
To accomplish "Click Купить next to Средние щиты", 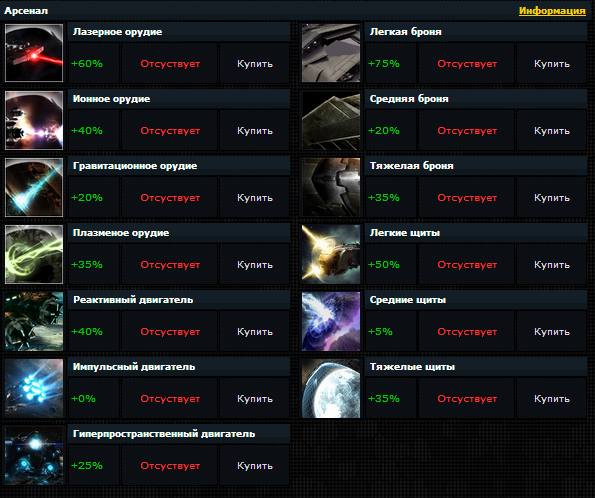I will 552,331.
